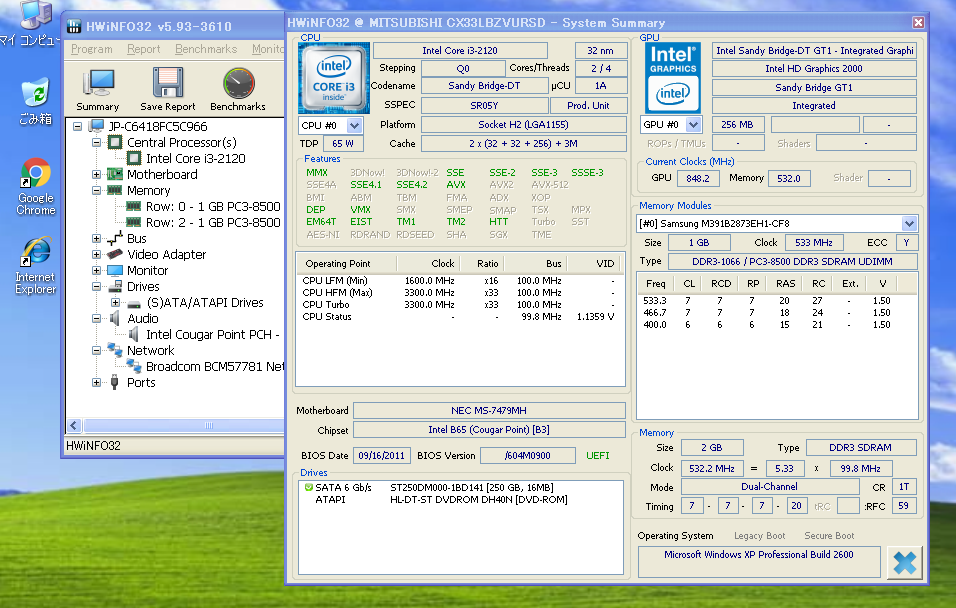
Task: Select Intel Core i3-2120 in the tree
Action: click(195, 158)
